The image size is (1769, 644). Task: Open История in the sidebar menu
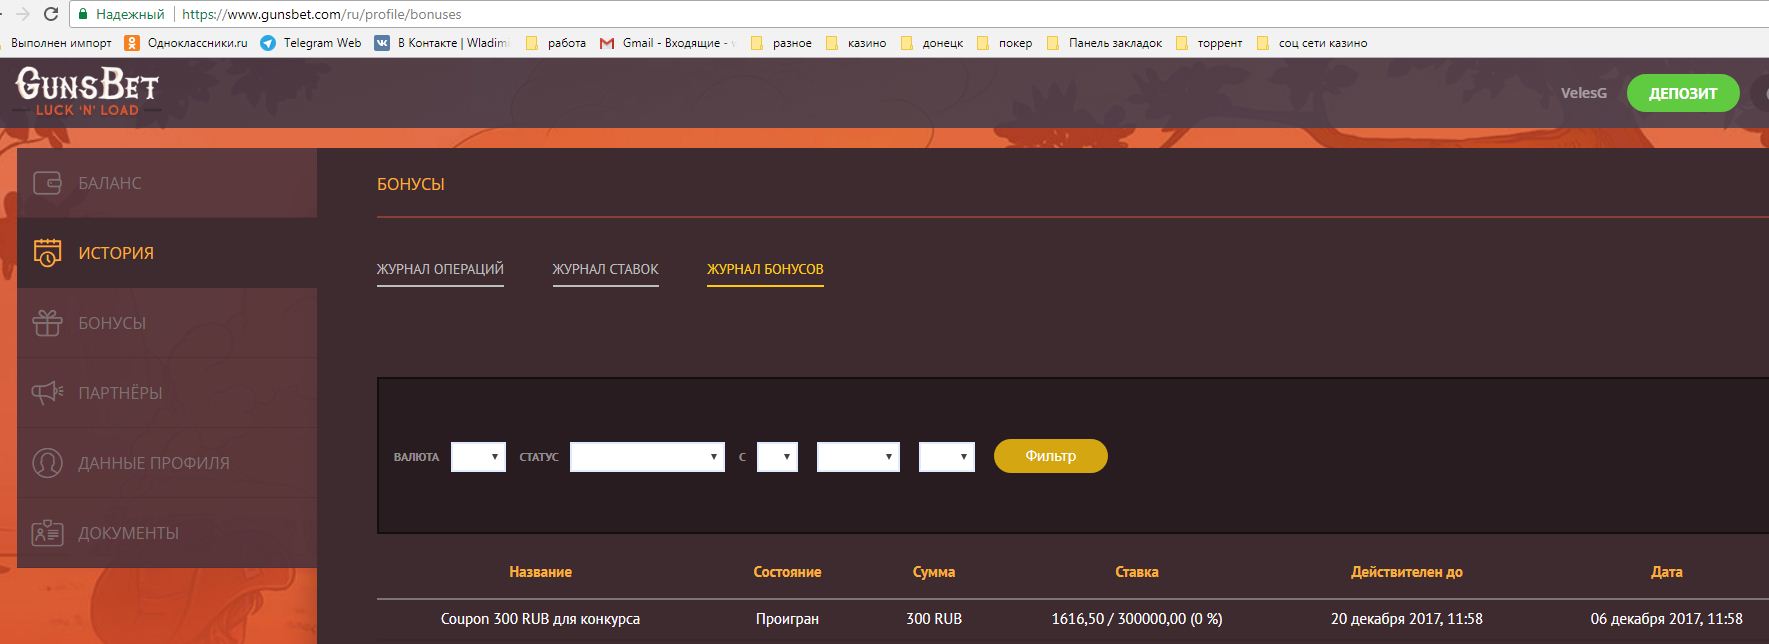click(167, 253)
